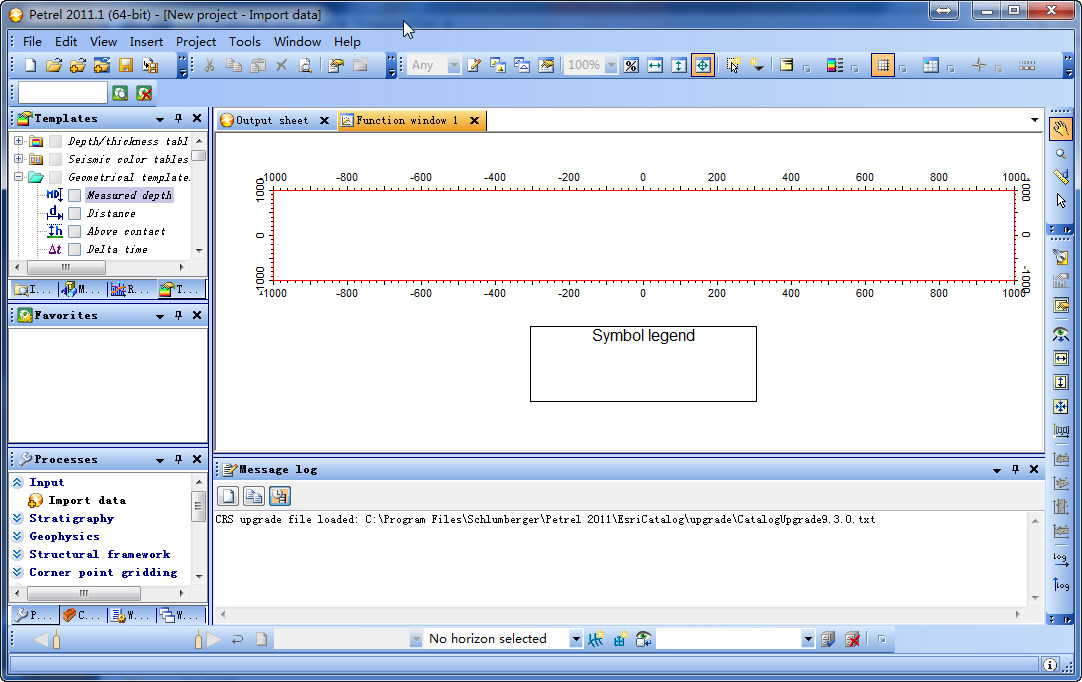Select the magnifier zoom tool on the right
1082x682 pixels.
pos(1061,154)
